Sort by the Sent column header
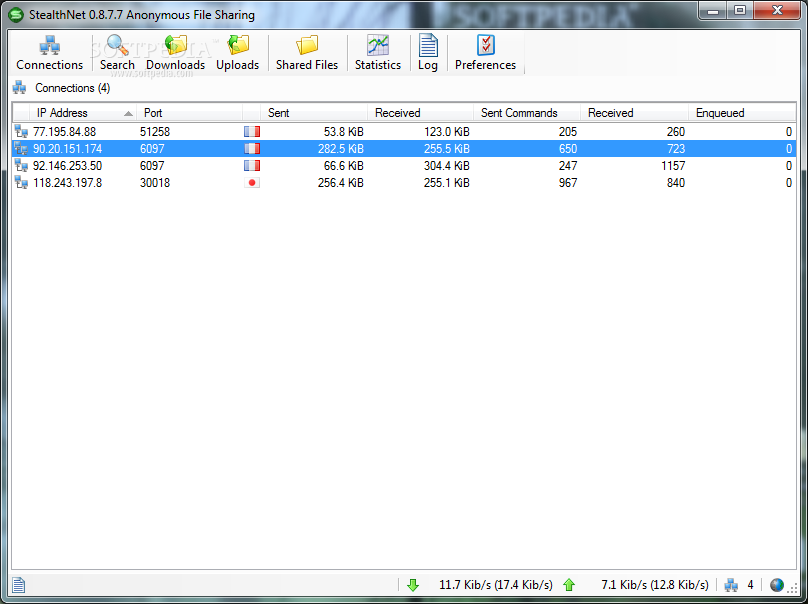 point(314,113)
